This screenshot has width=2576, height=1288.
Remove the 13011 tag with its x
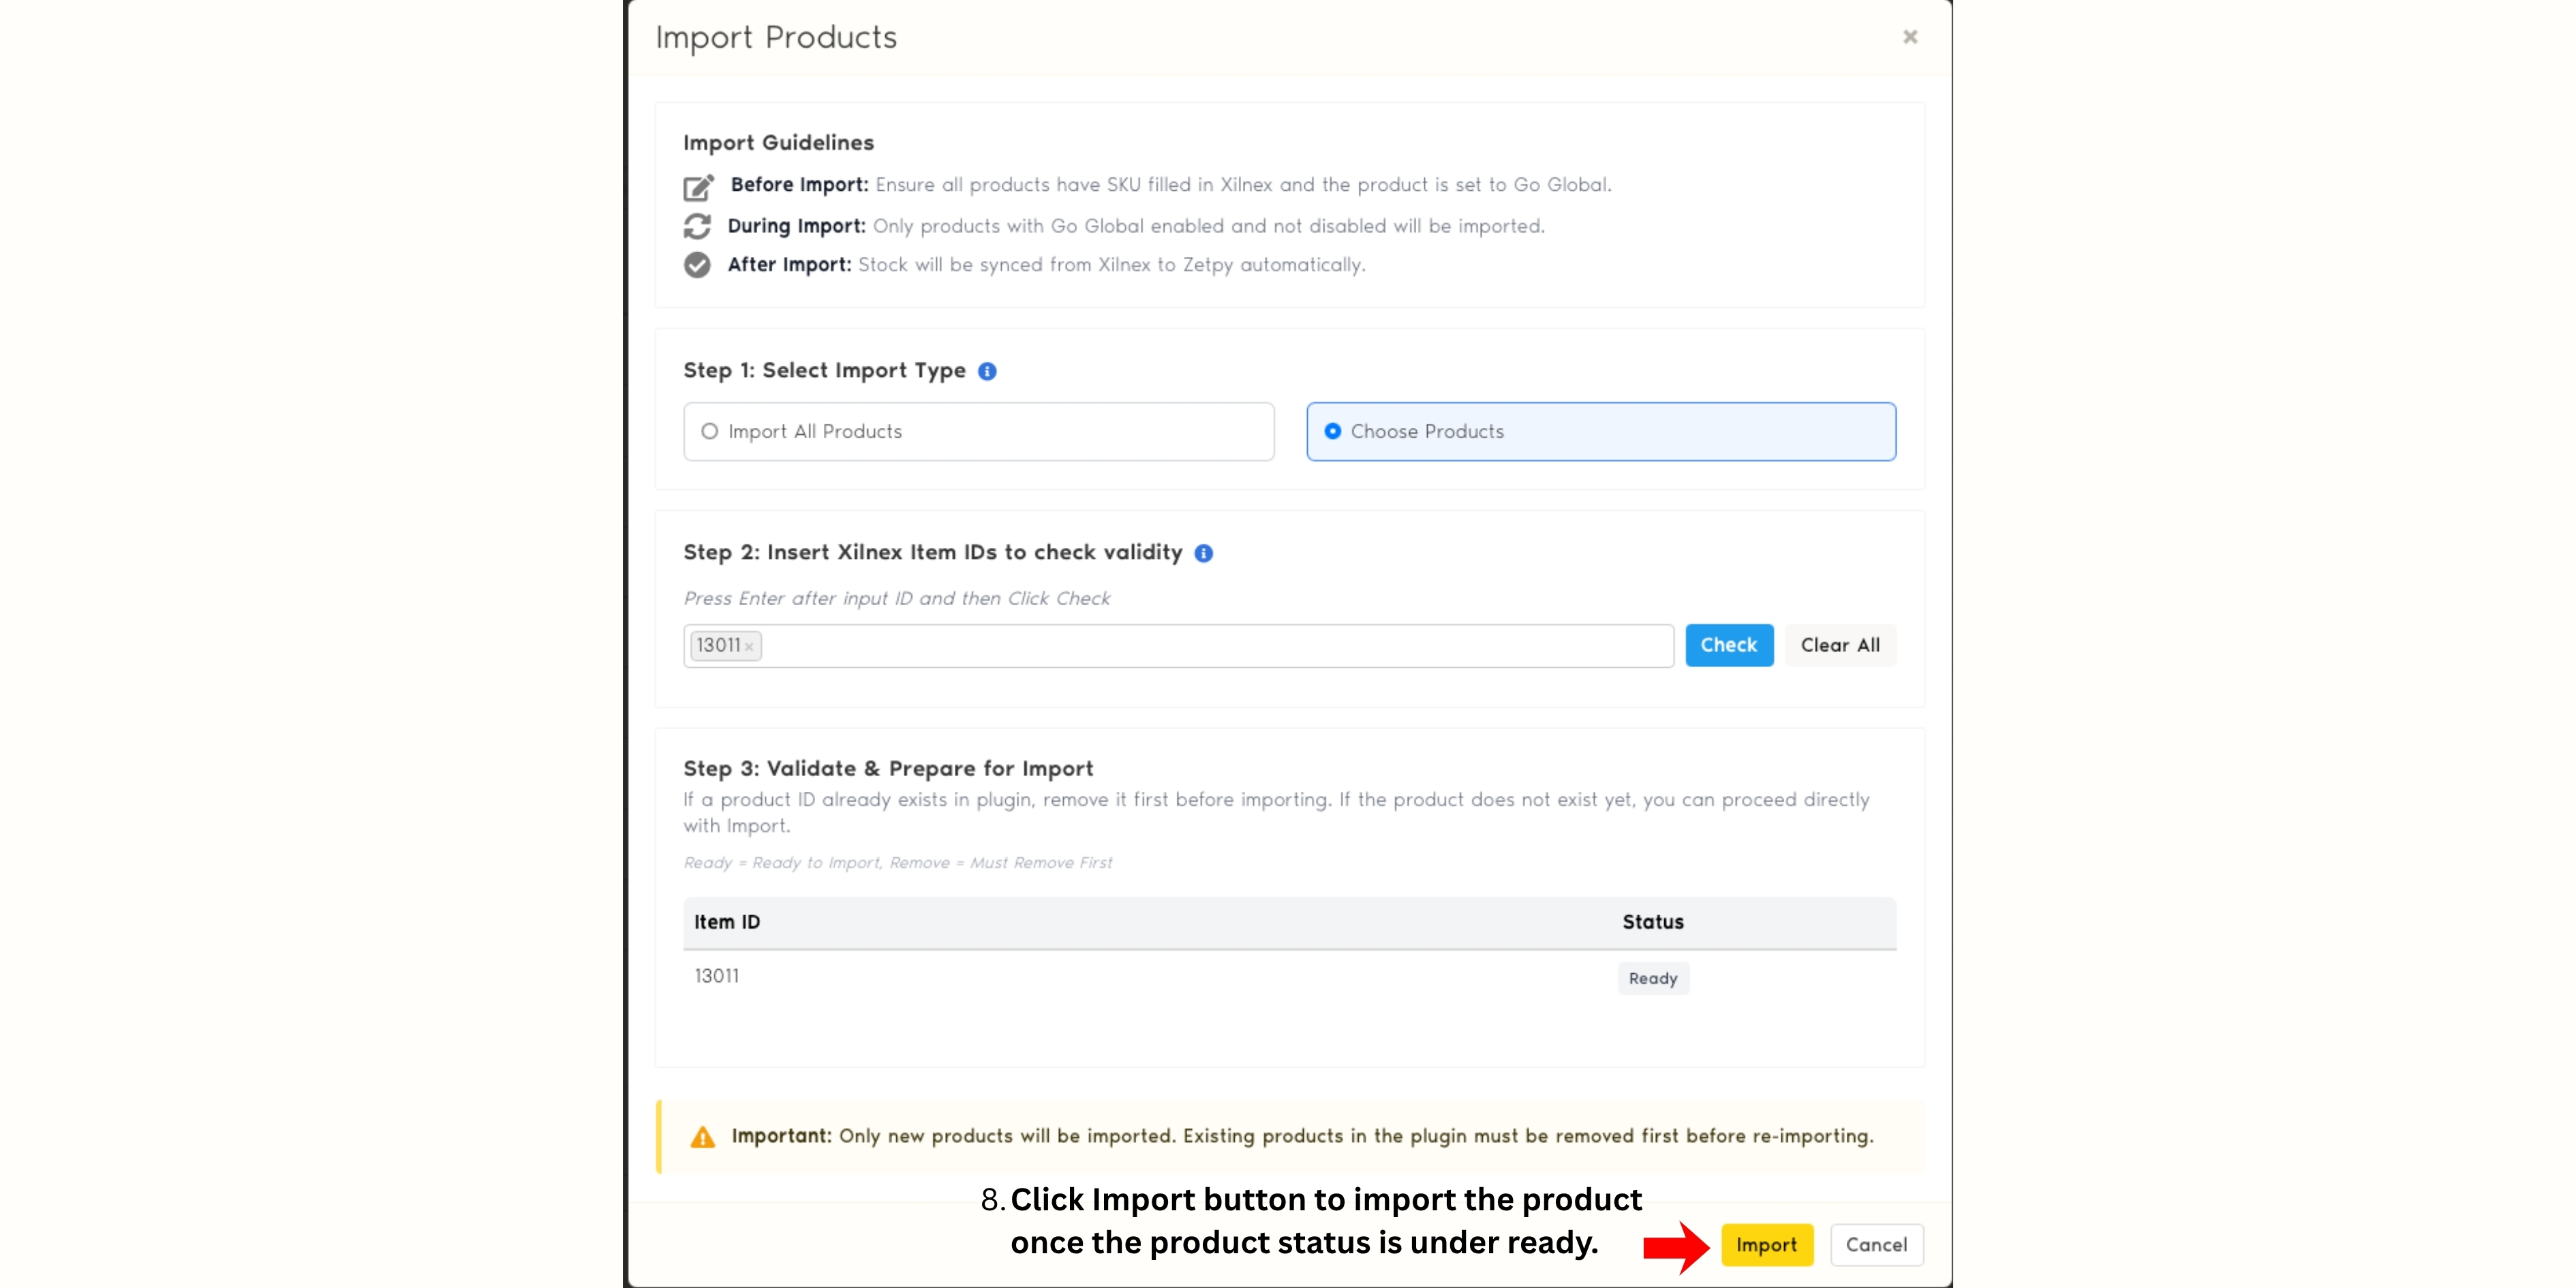point(749,647)
